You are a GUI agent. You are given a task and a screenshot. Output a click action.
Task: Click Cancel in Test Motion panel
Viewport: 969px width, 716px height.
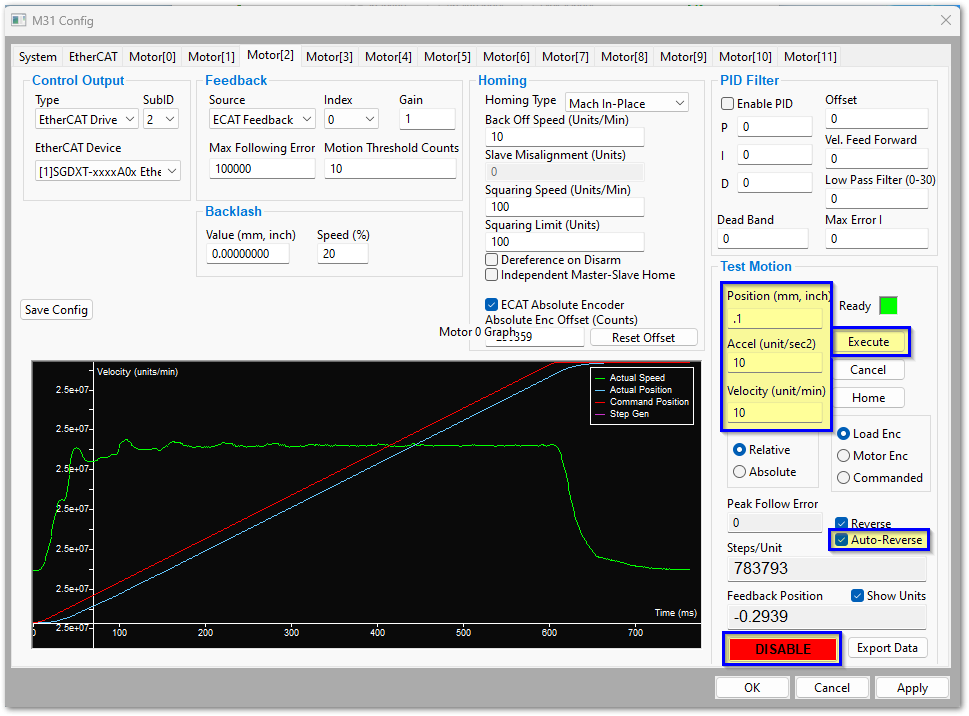[868, 370]
